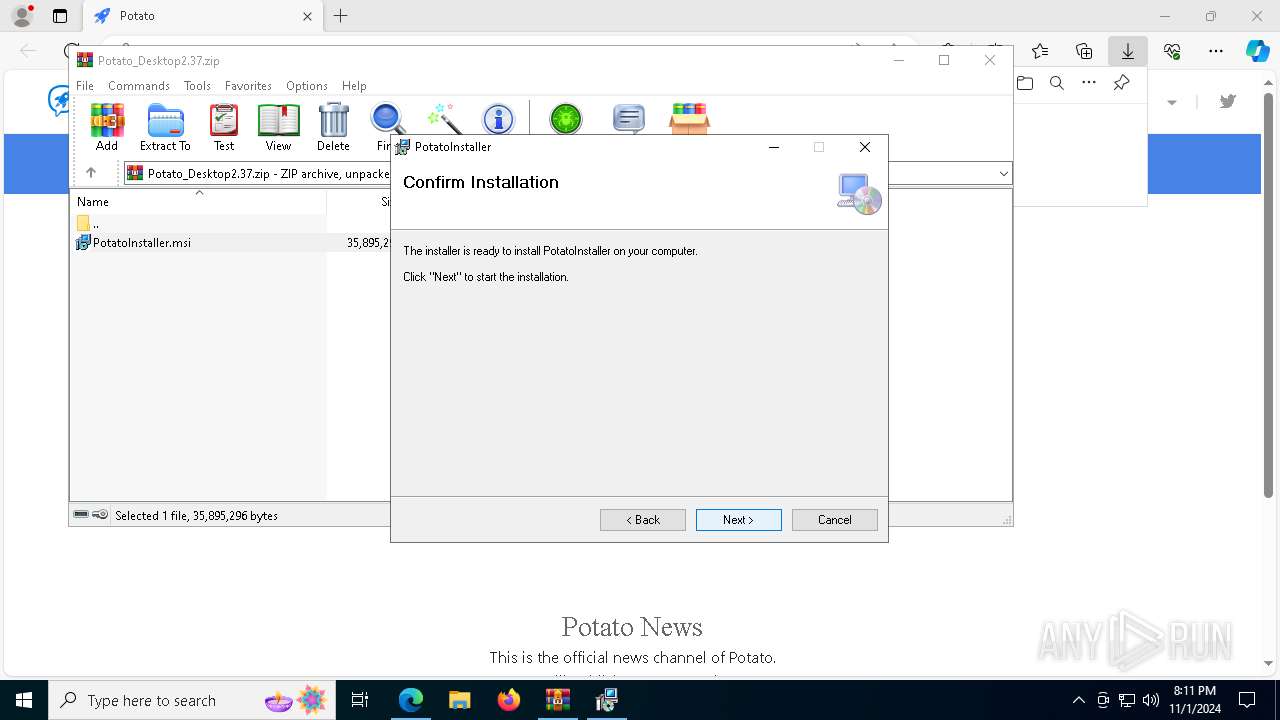Click the Comment speech bubble icon
The image size is (1280, 720).
(628, 119)
